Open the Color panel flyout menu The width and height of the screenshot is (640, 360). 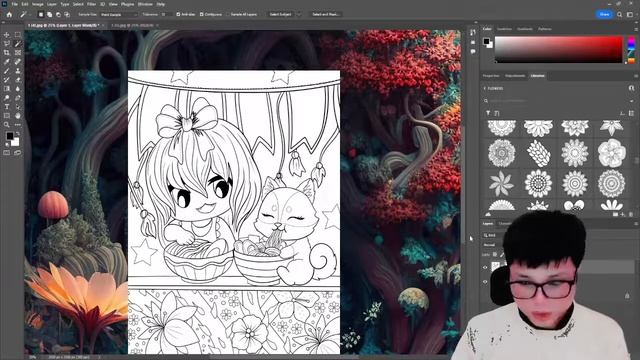pyautogui.click(x=636, y=29)
